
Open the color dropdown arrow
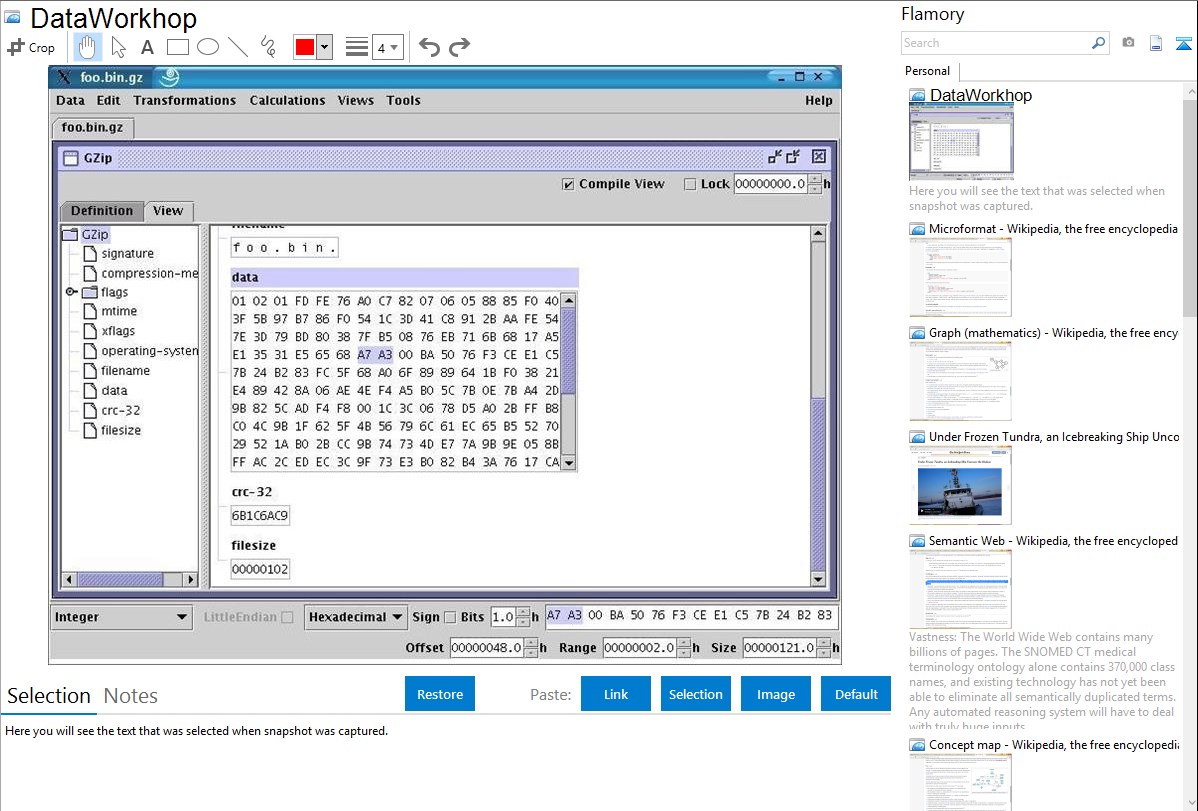click(x=325, y=47)
